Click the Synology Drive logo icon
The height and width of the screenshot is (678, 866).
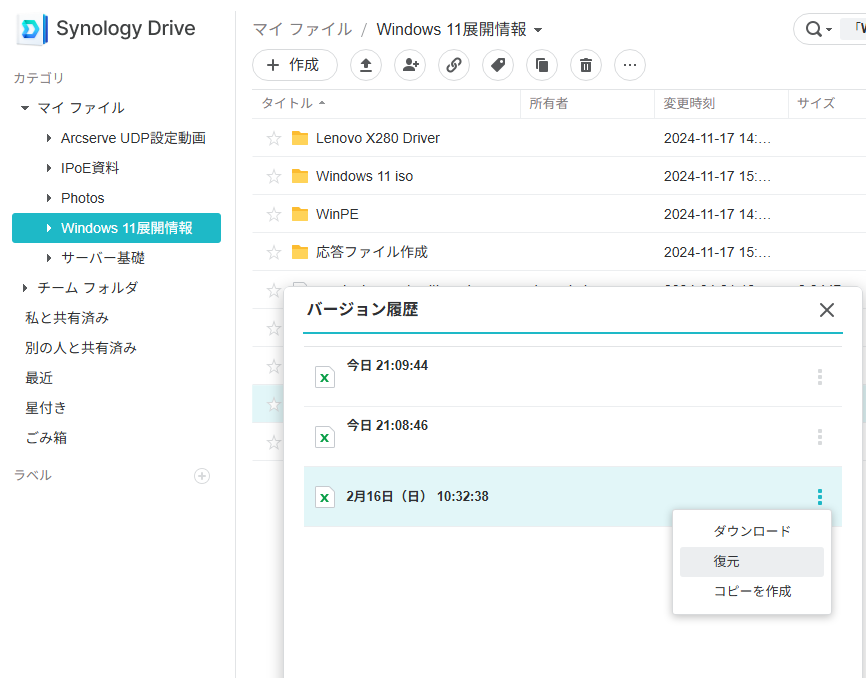pos(32,29)
